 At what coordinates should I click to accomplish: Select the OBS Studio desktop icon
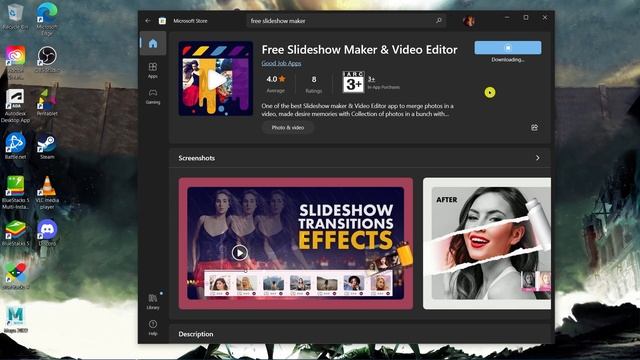click(47, 59)
